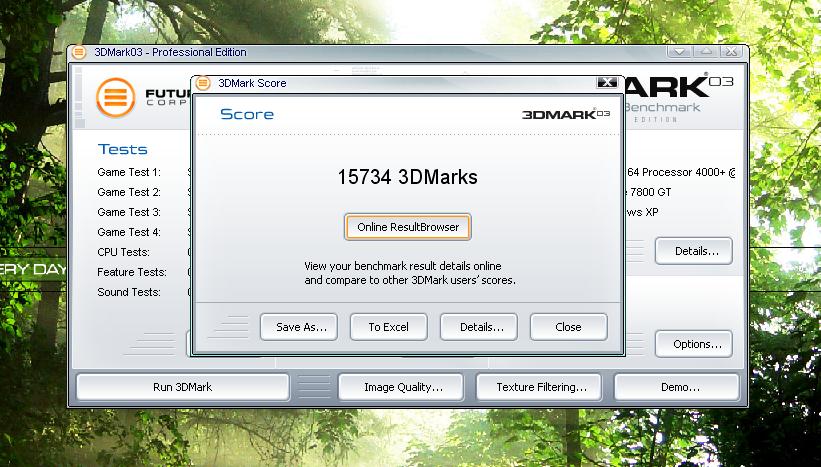The height and width of the screenshot is (467, 821).
Task: Click the 3DMARK03 logo in Score dialog
Action: 566,114
